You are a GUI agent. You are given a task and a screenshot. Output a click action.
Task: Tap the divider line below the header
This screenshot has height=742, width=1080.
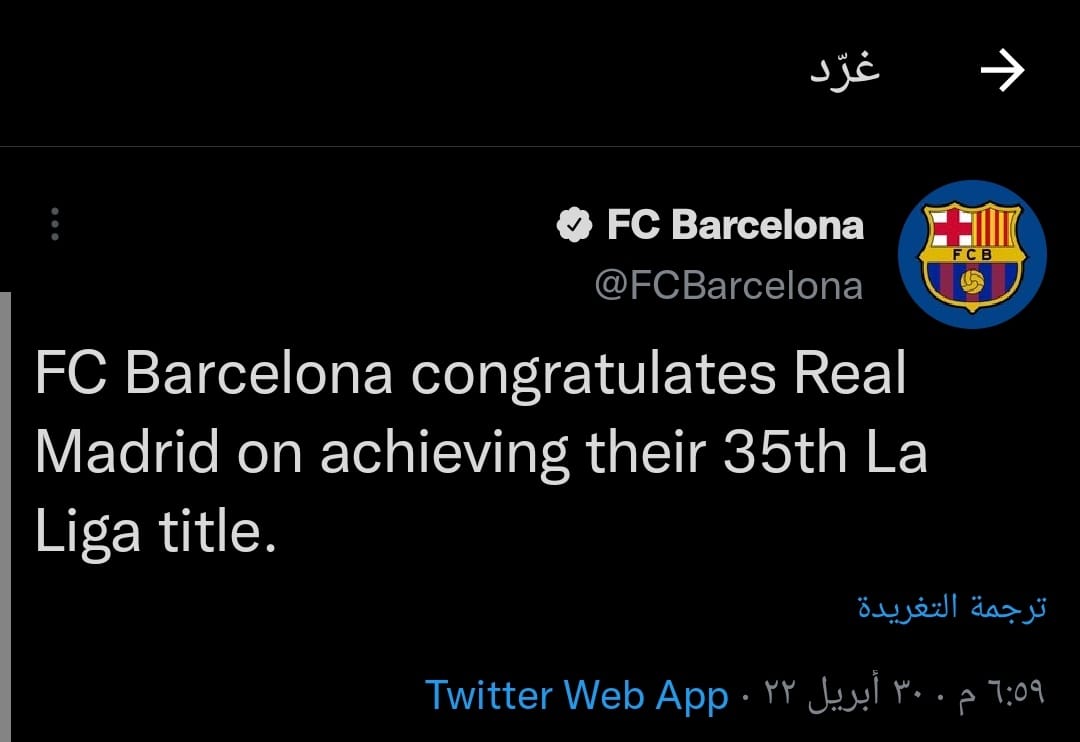(x=540, y=147)
